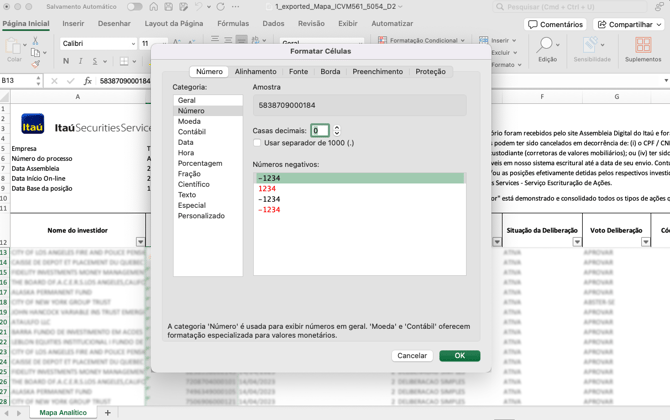Switch to the Alinhamento tab

click(255, 72)
